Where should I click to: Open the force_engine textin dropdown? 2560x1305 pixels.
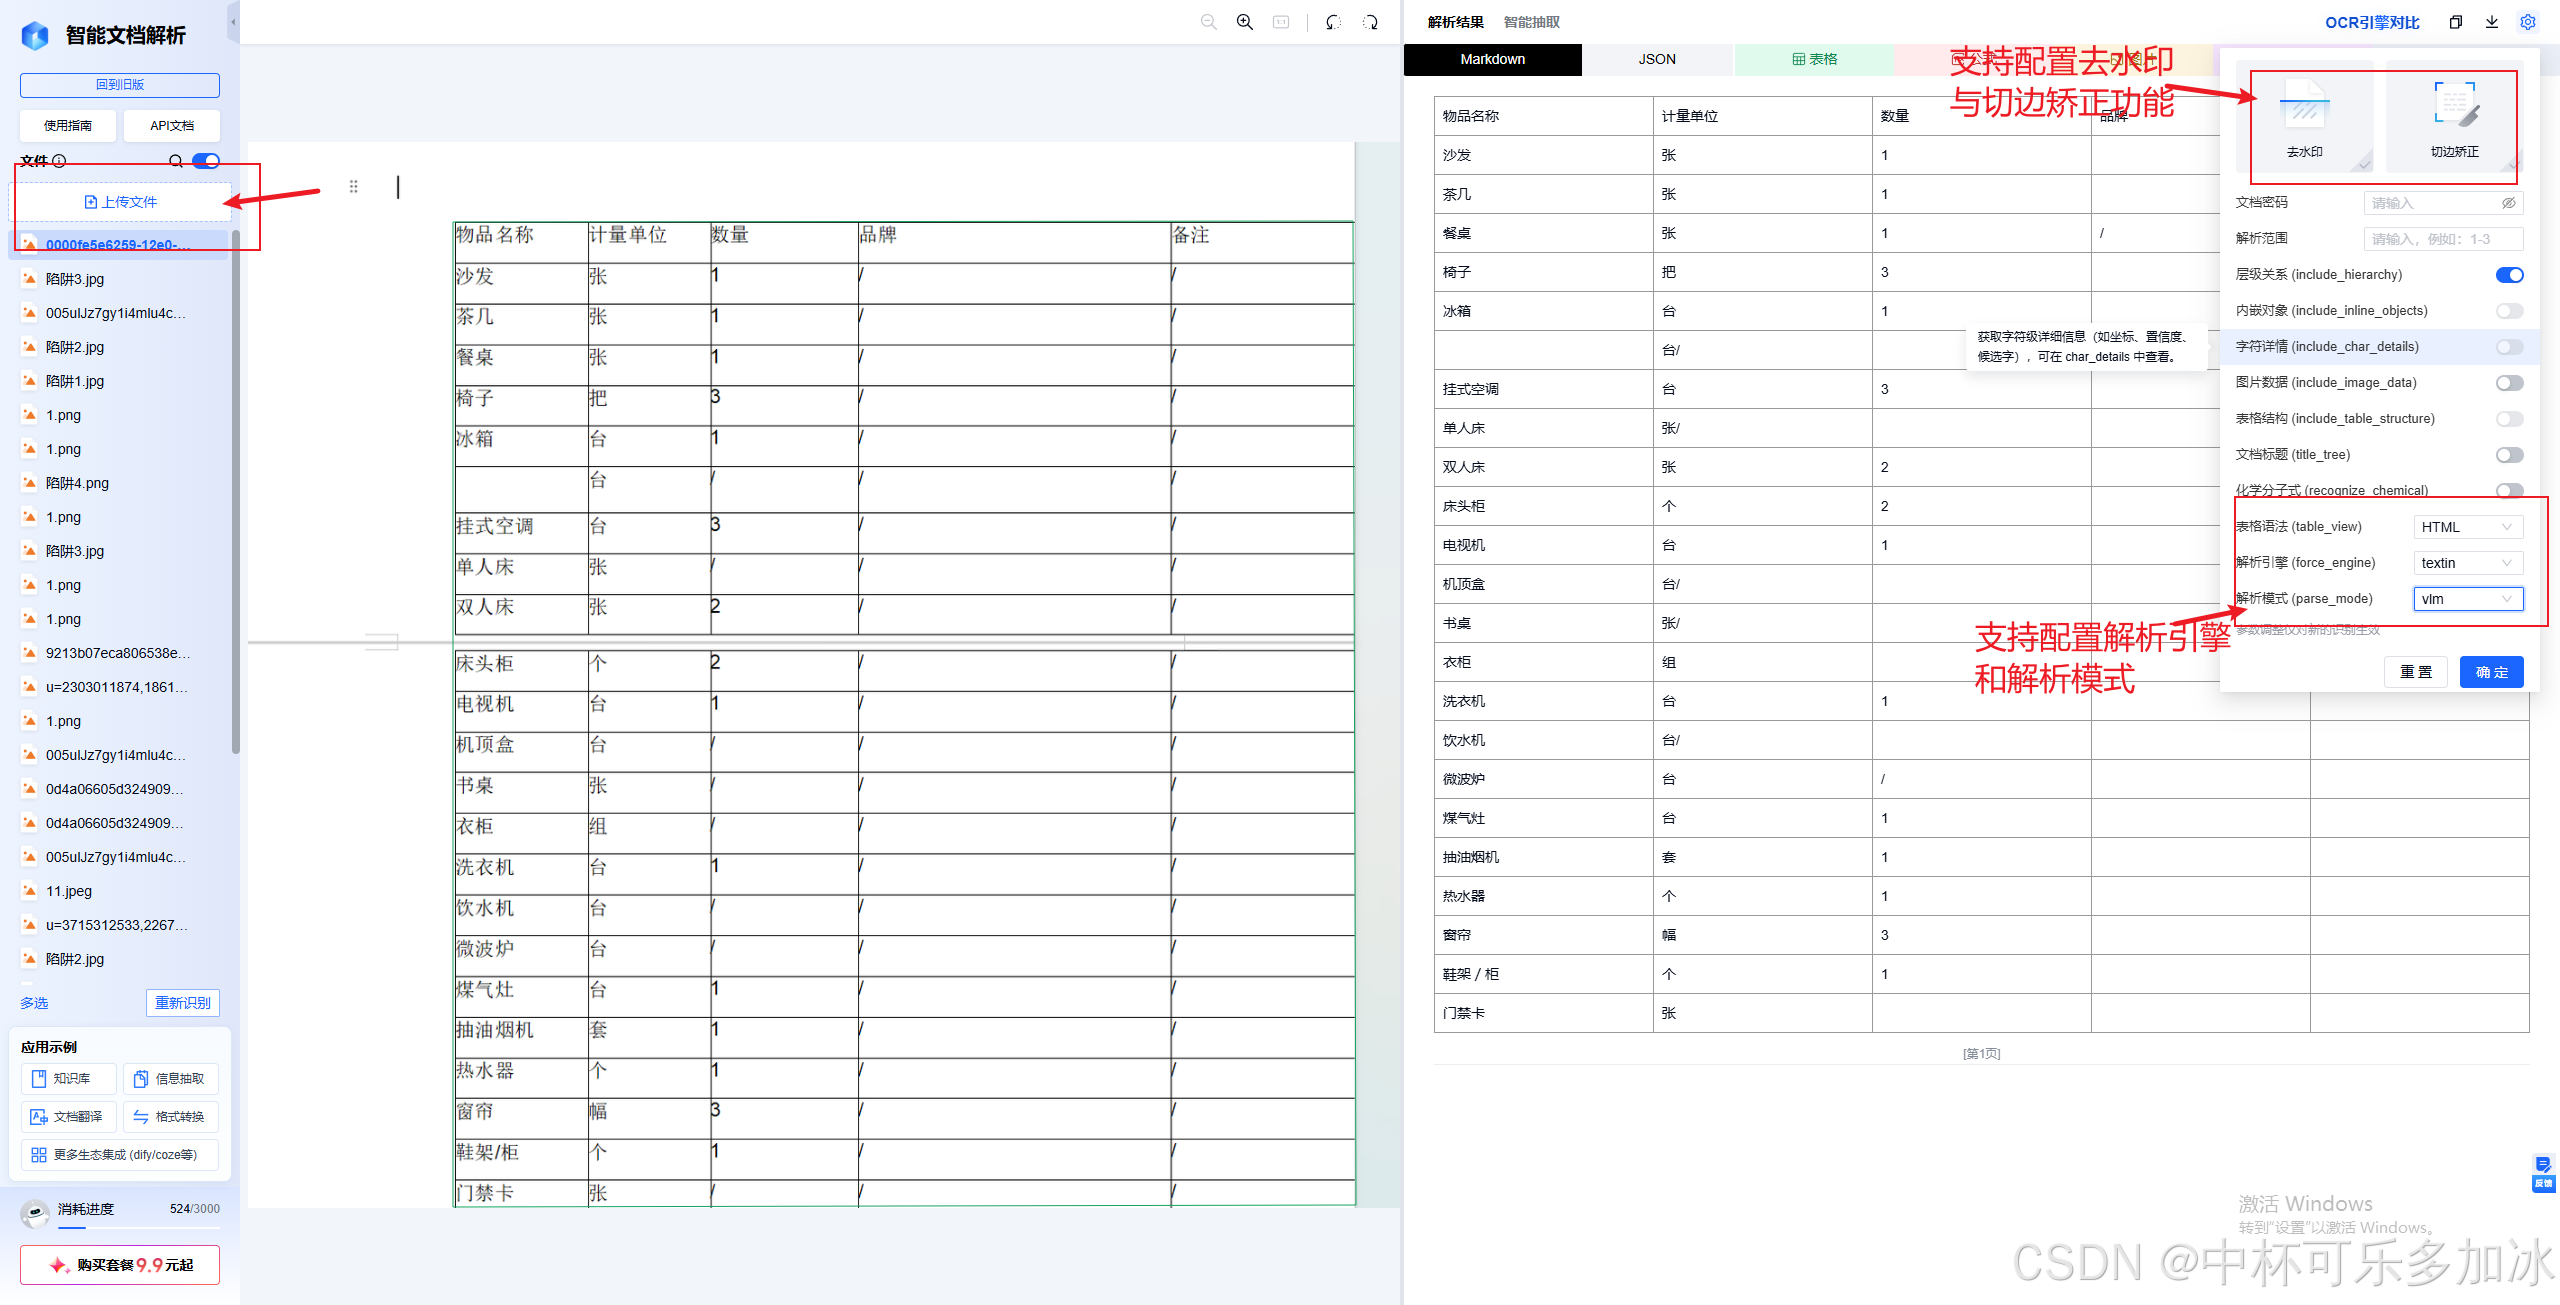click(2468, 563)
